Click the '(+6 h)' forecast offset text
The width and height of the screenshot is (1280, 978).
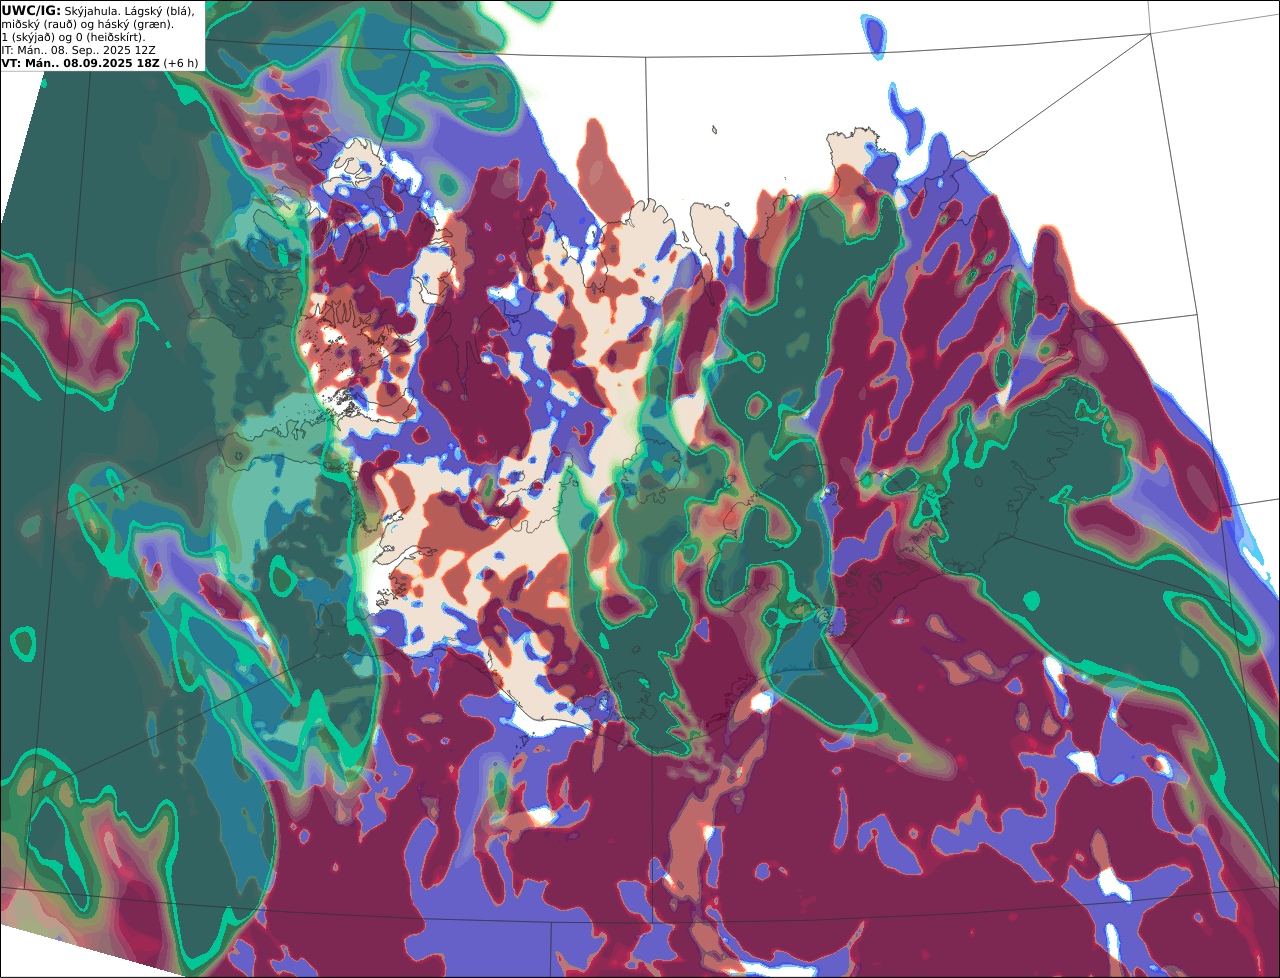tap(181, 63)
